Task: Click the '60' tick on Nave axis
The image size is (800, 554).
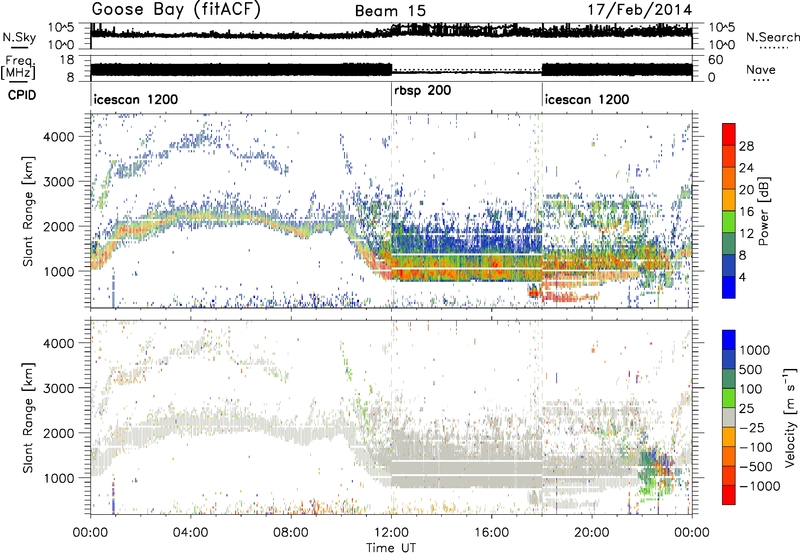Action: [716, 60]
